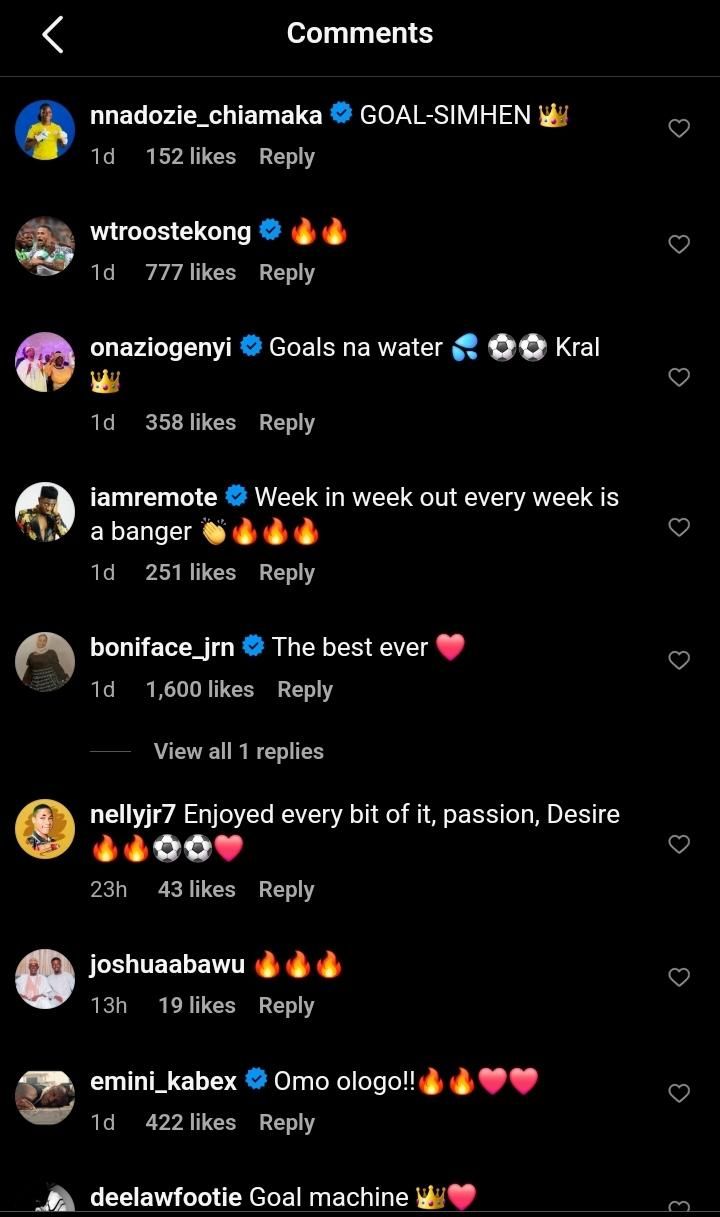The height and width of the screenshot is (1217, 720).
Task: Tap nellyjr7's profile avatar
Action: point(45,829)
